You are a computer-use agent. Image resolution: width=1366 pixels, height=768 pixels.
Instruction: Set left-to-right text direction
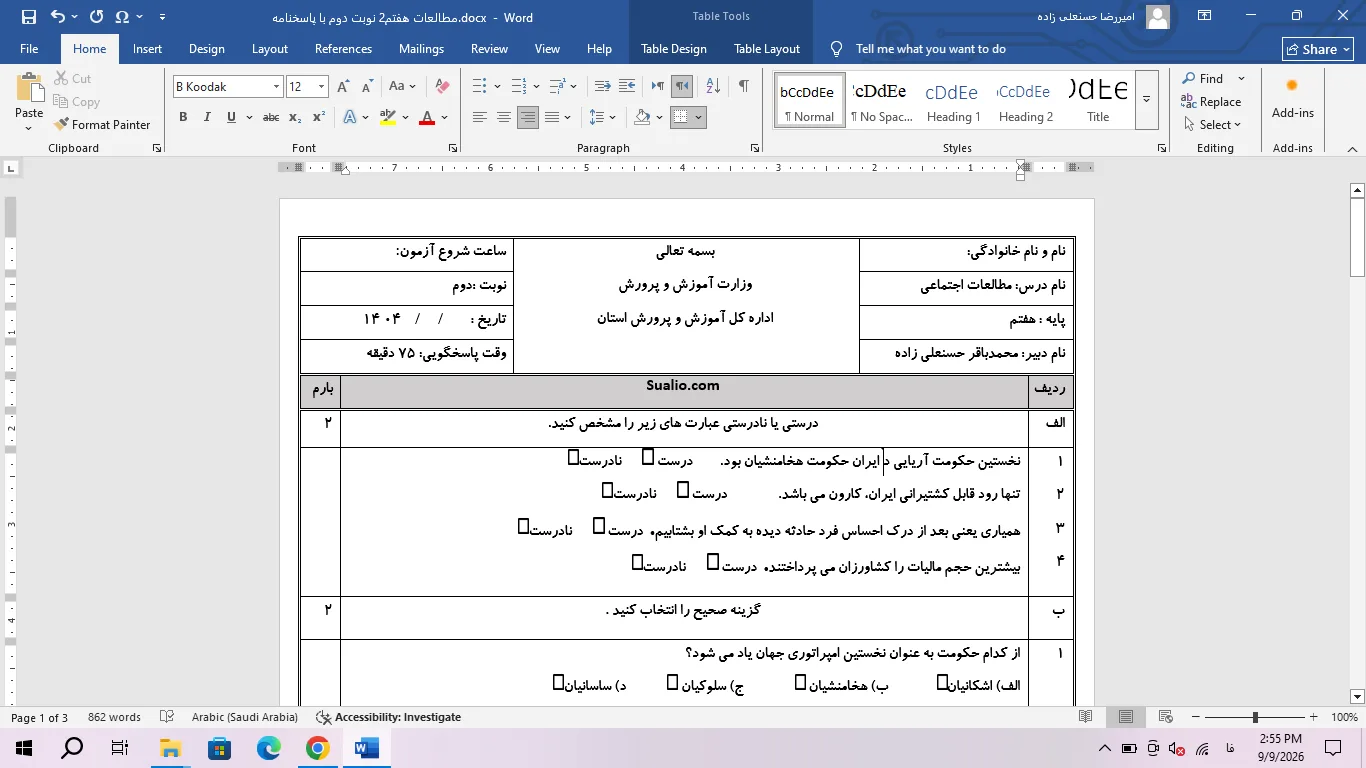tap(657, 87)
